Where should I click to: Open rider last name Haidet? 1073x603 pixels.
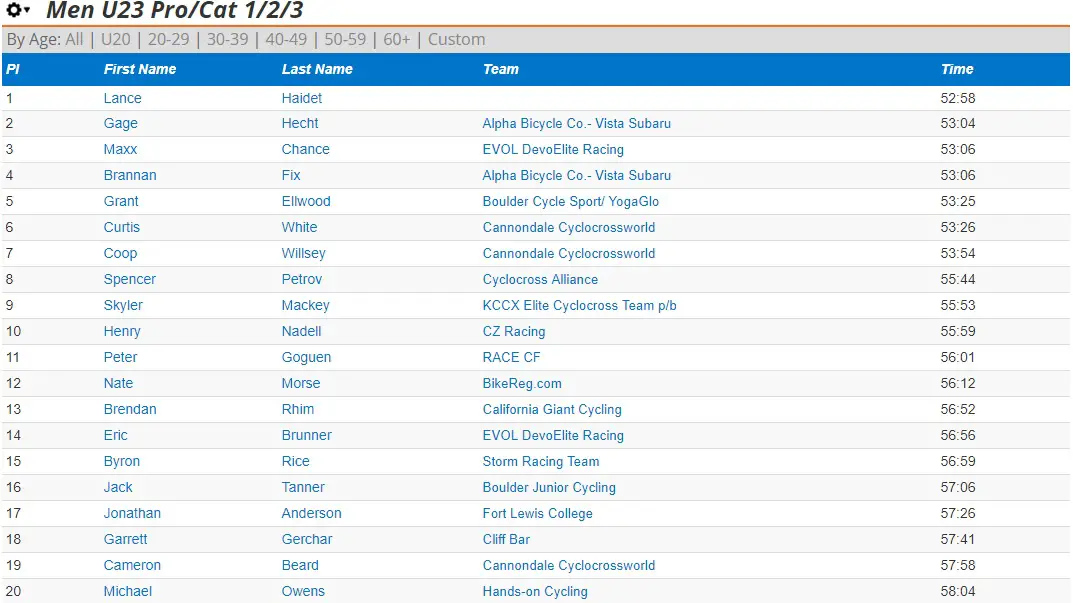[x=302, y=98]
